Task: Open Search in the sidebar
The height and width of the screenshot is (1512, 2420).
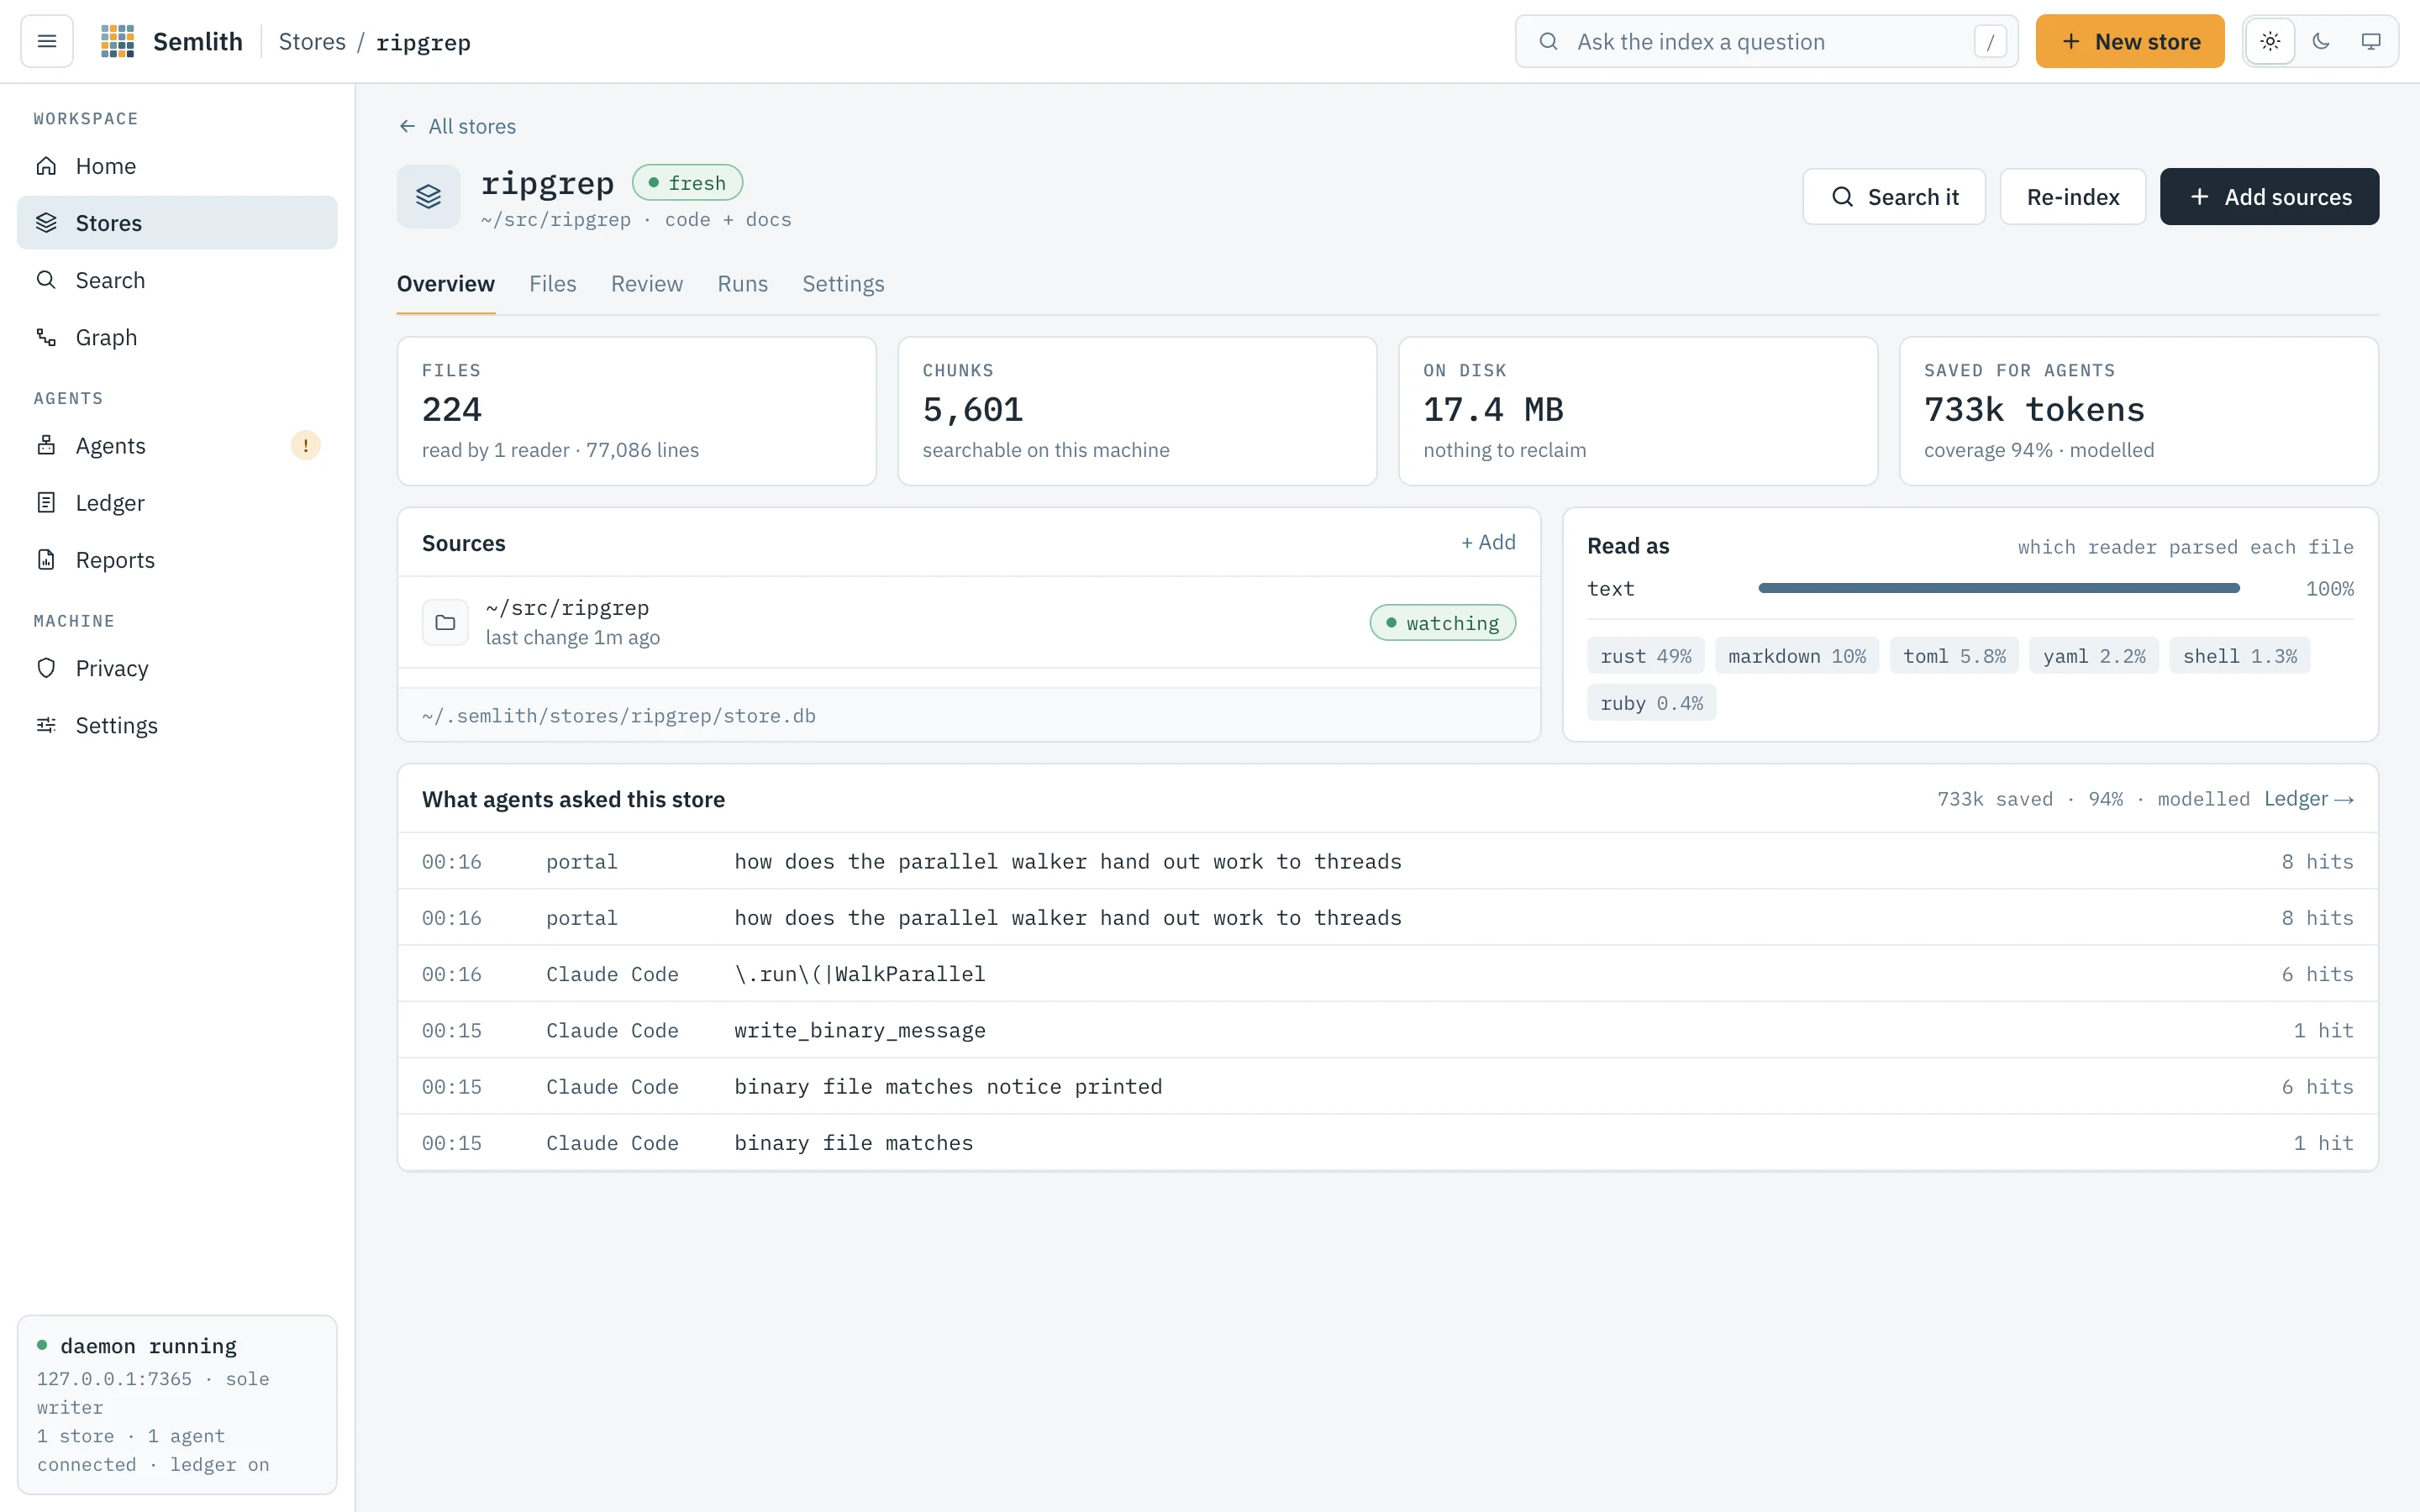Action: [177, 280]
